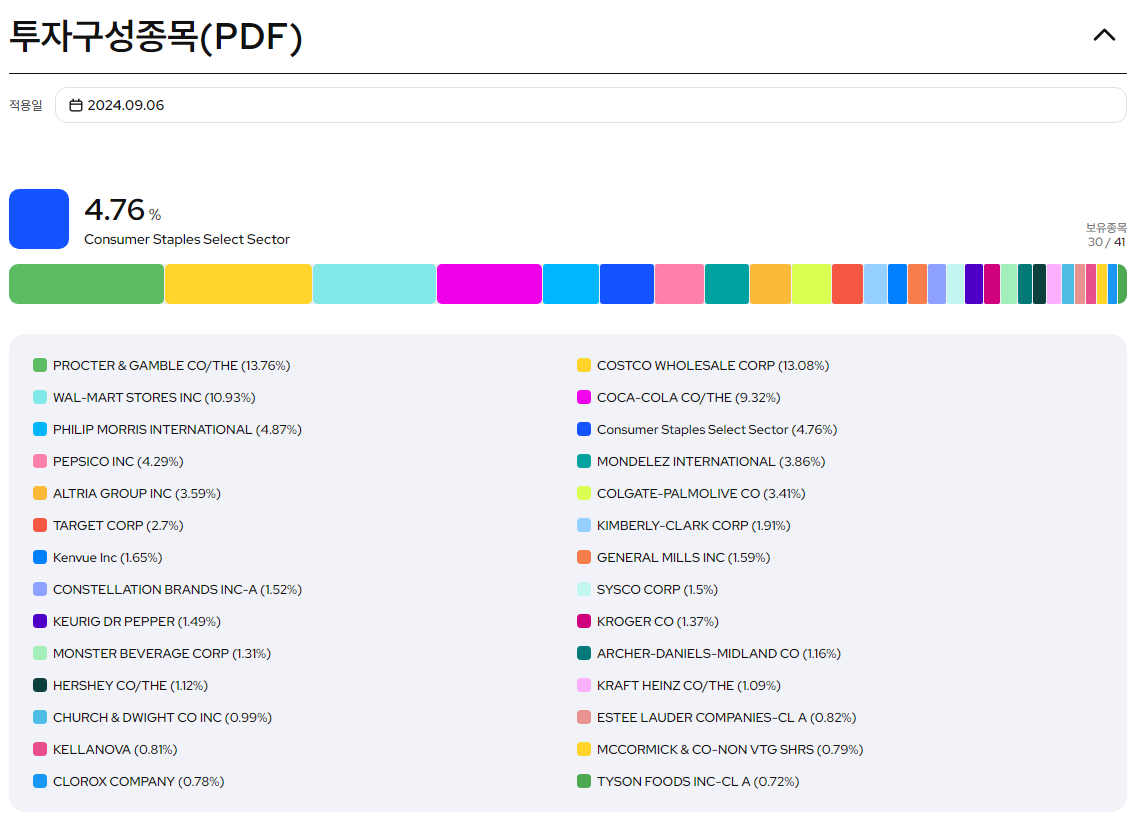Image resolution: width=1145 pixels, height=819 pixels.
Task: Collapse the 투자구성종목(PDF) section chevron
Action: pyautogui.click(x=1103, y=35)
